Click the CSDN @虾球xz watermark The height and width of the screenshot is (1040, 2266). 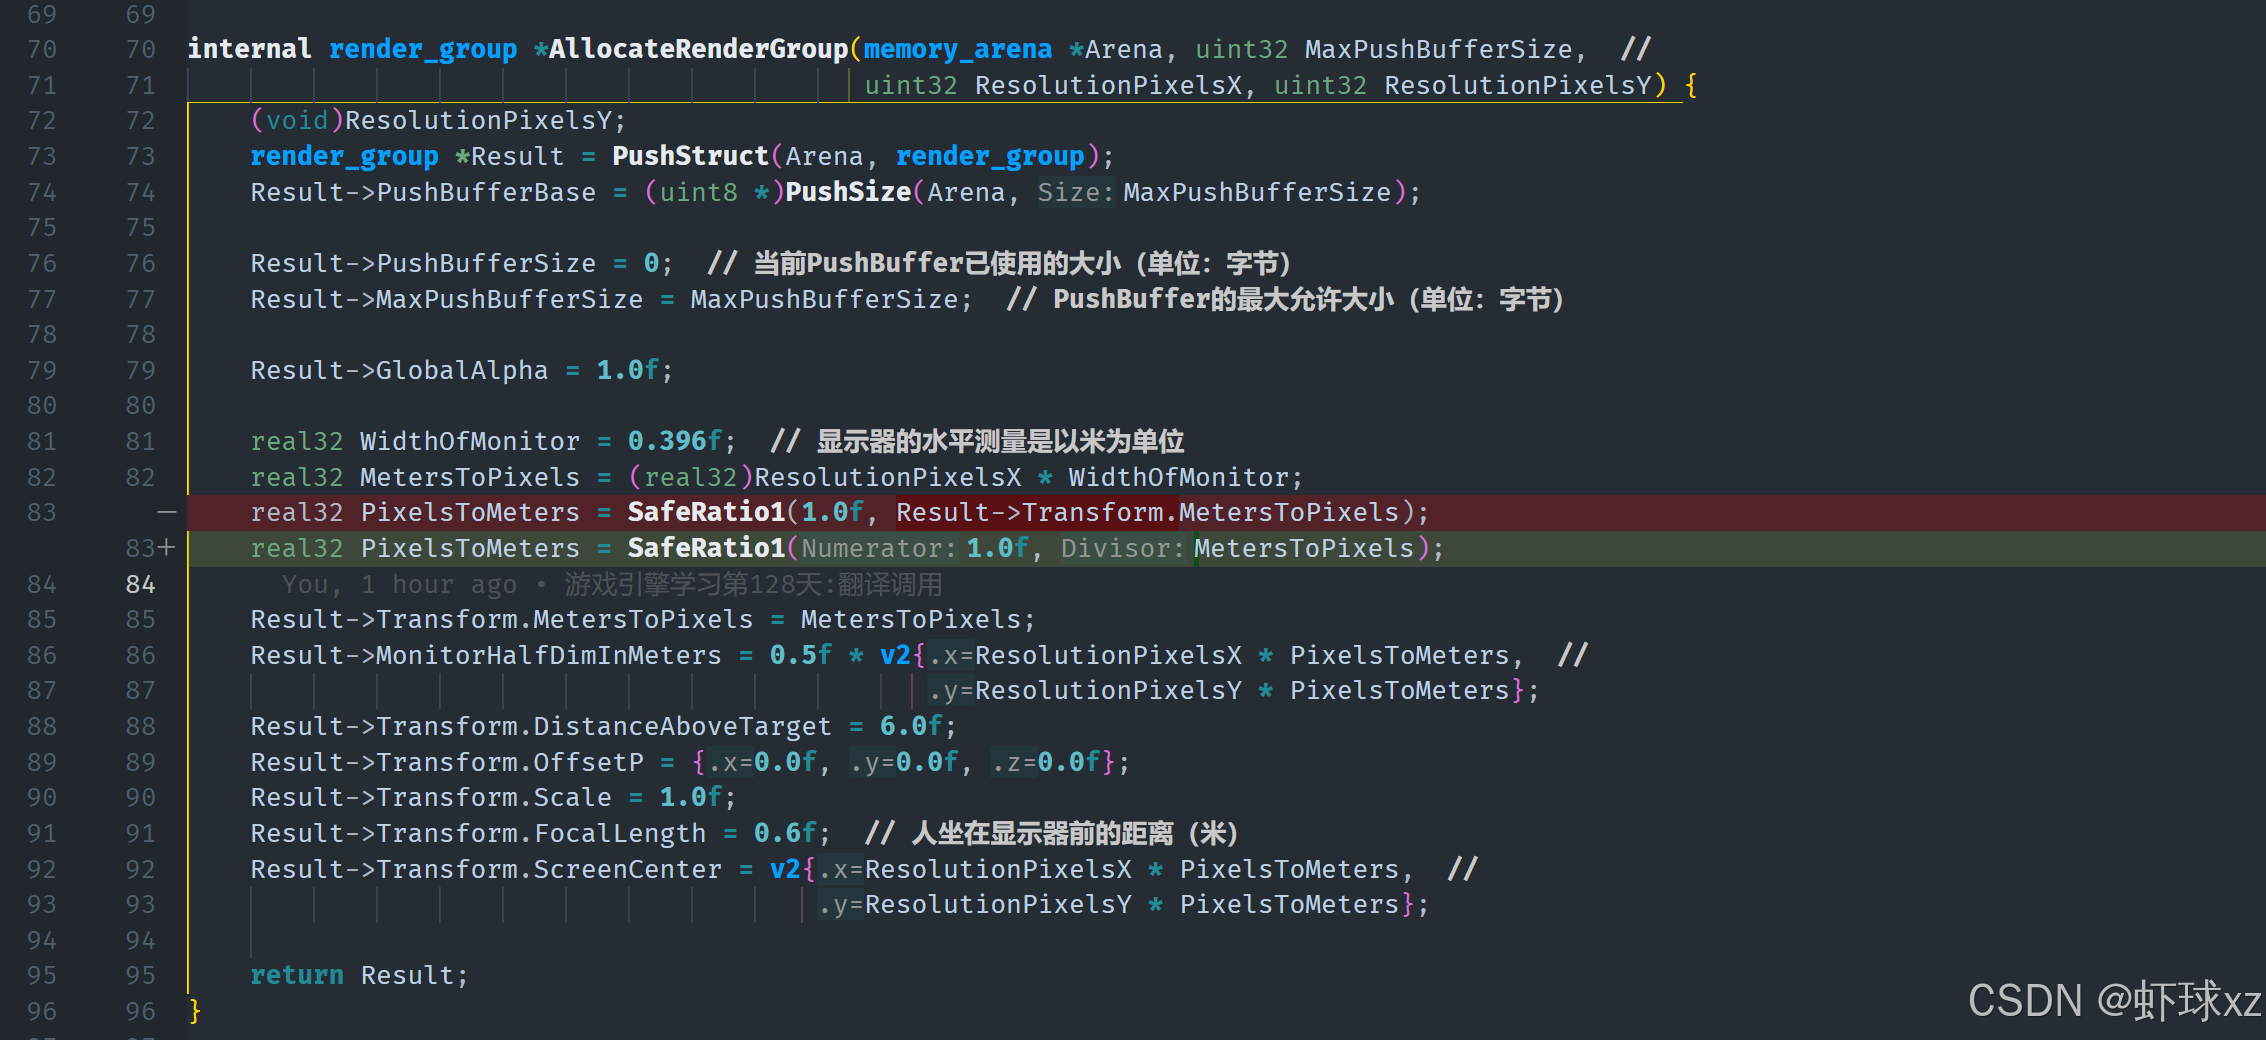2112,1001
